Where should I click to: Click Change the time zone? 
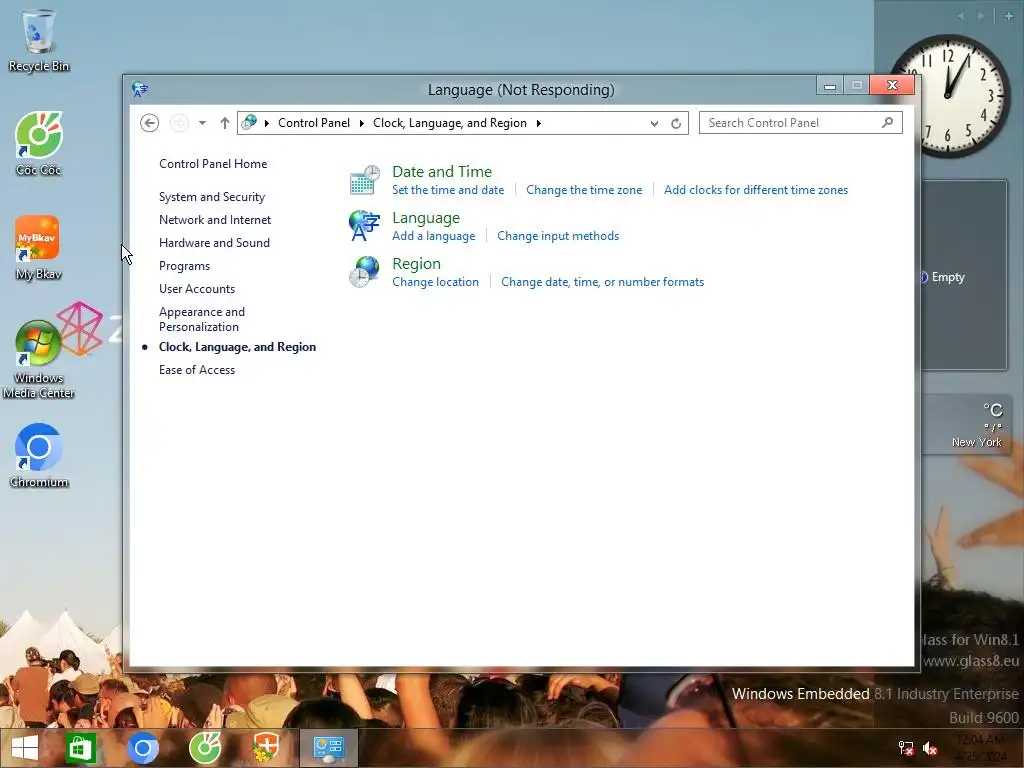[584, 190]
